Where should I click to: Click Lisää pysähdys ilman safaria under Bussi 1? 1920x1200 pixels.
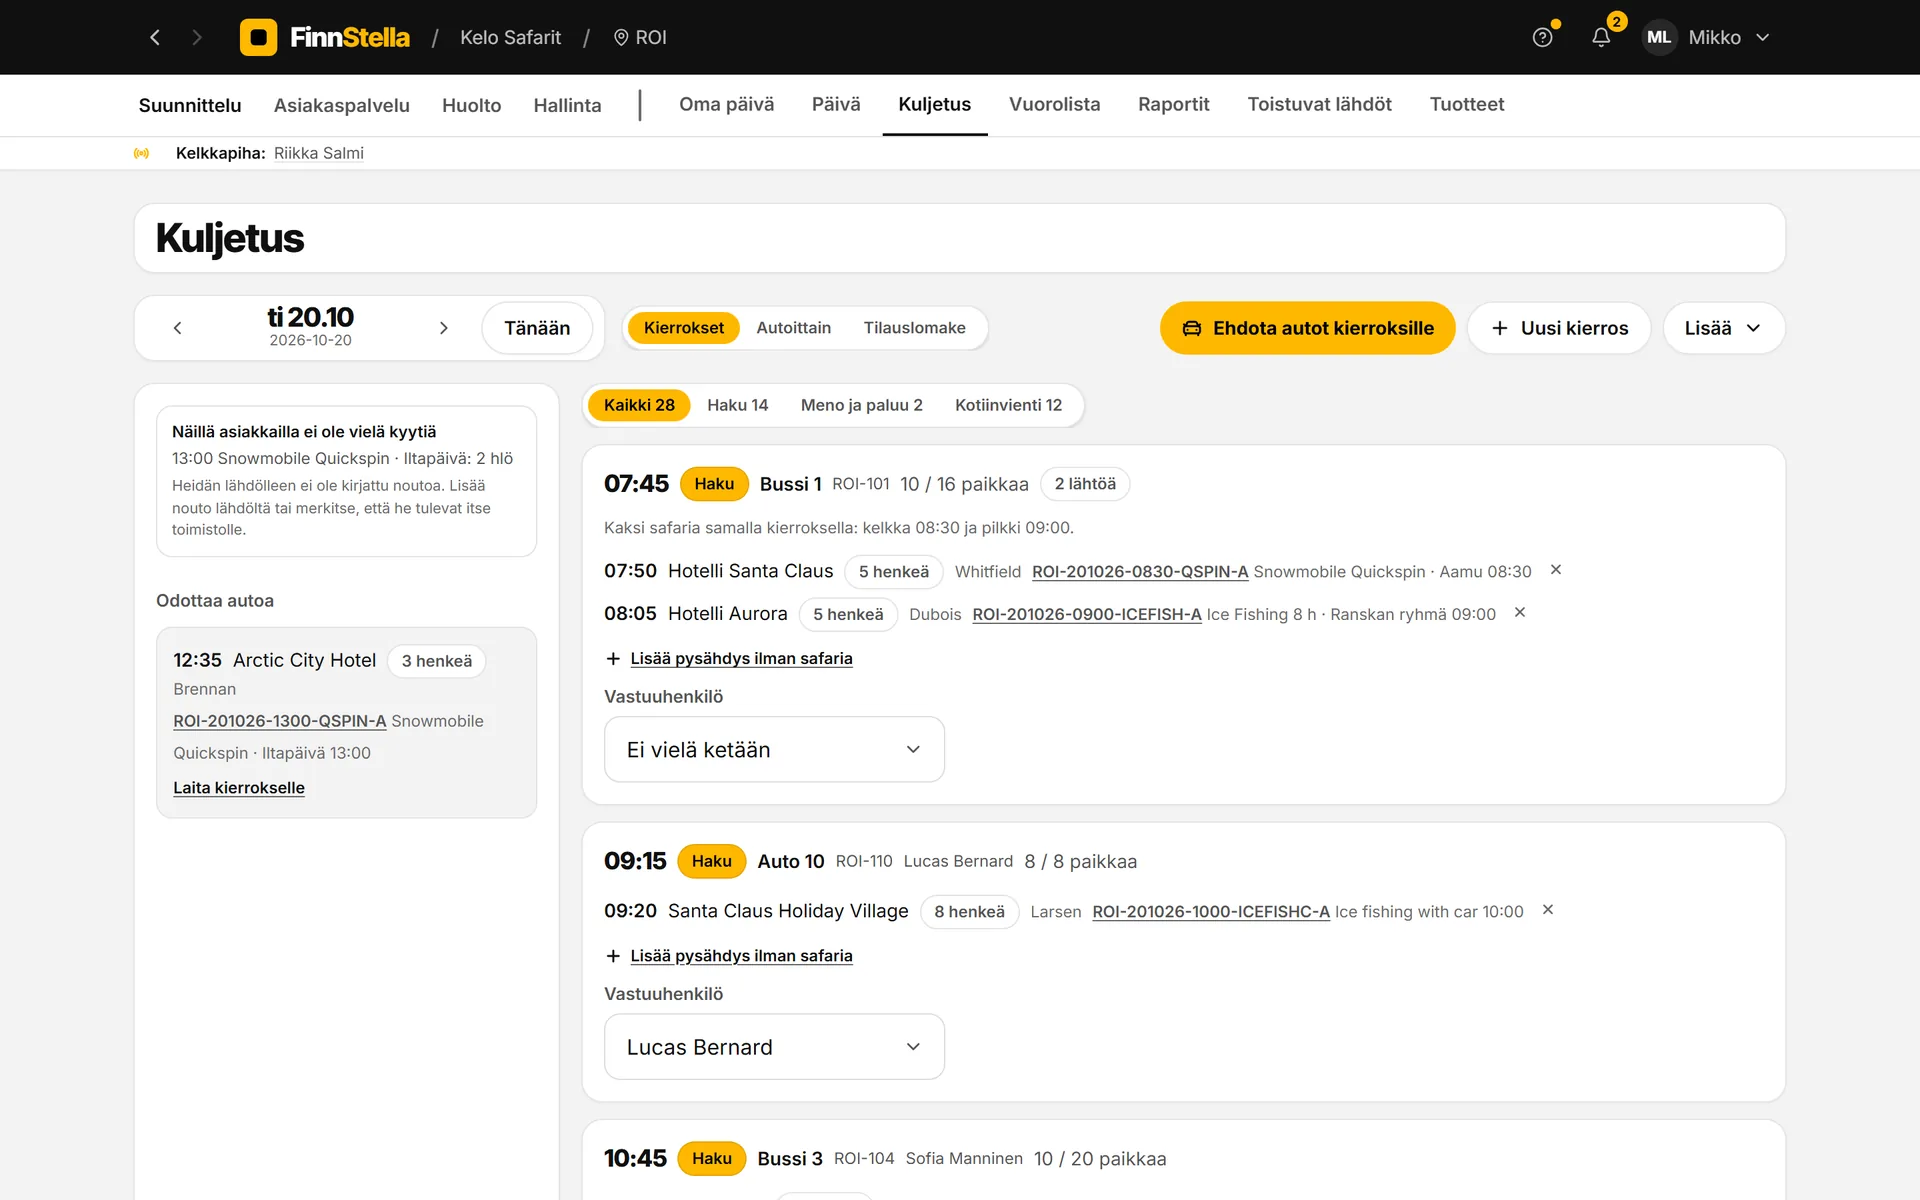[741, 658]
